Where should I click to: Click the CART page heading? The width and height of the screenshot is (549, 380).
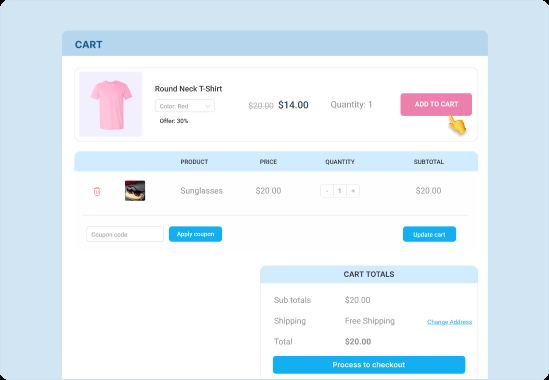(x=89, y=45)
